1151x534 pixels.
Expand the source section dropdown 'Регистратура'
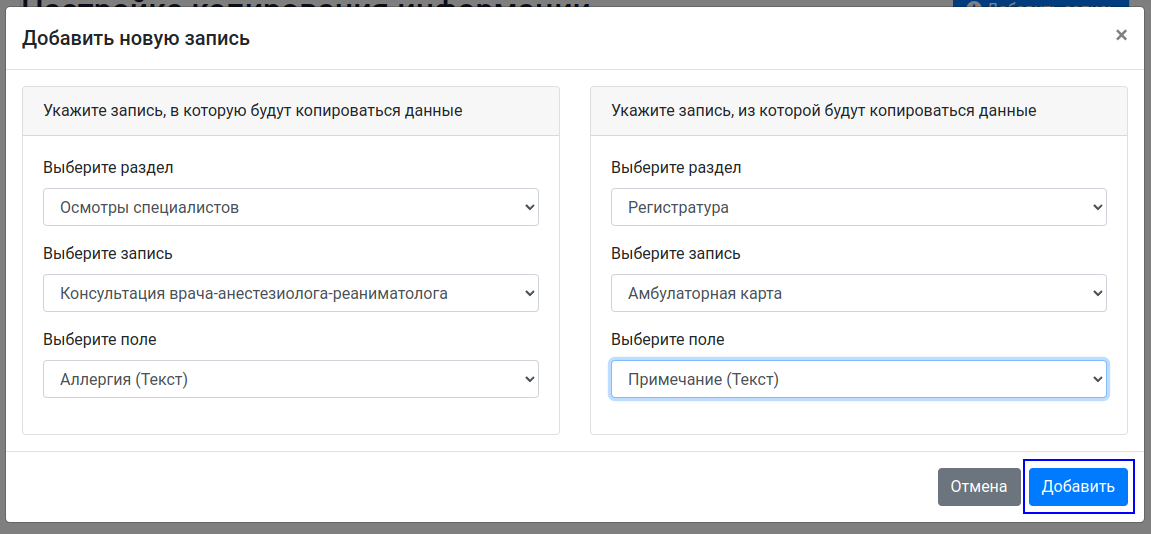pos(858,208)
